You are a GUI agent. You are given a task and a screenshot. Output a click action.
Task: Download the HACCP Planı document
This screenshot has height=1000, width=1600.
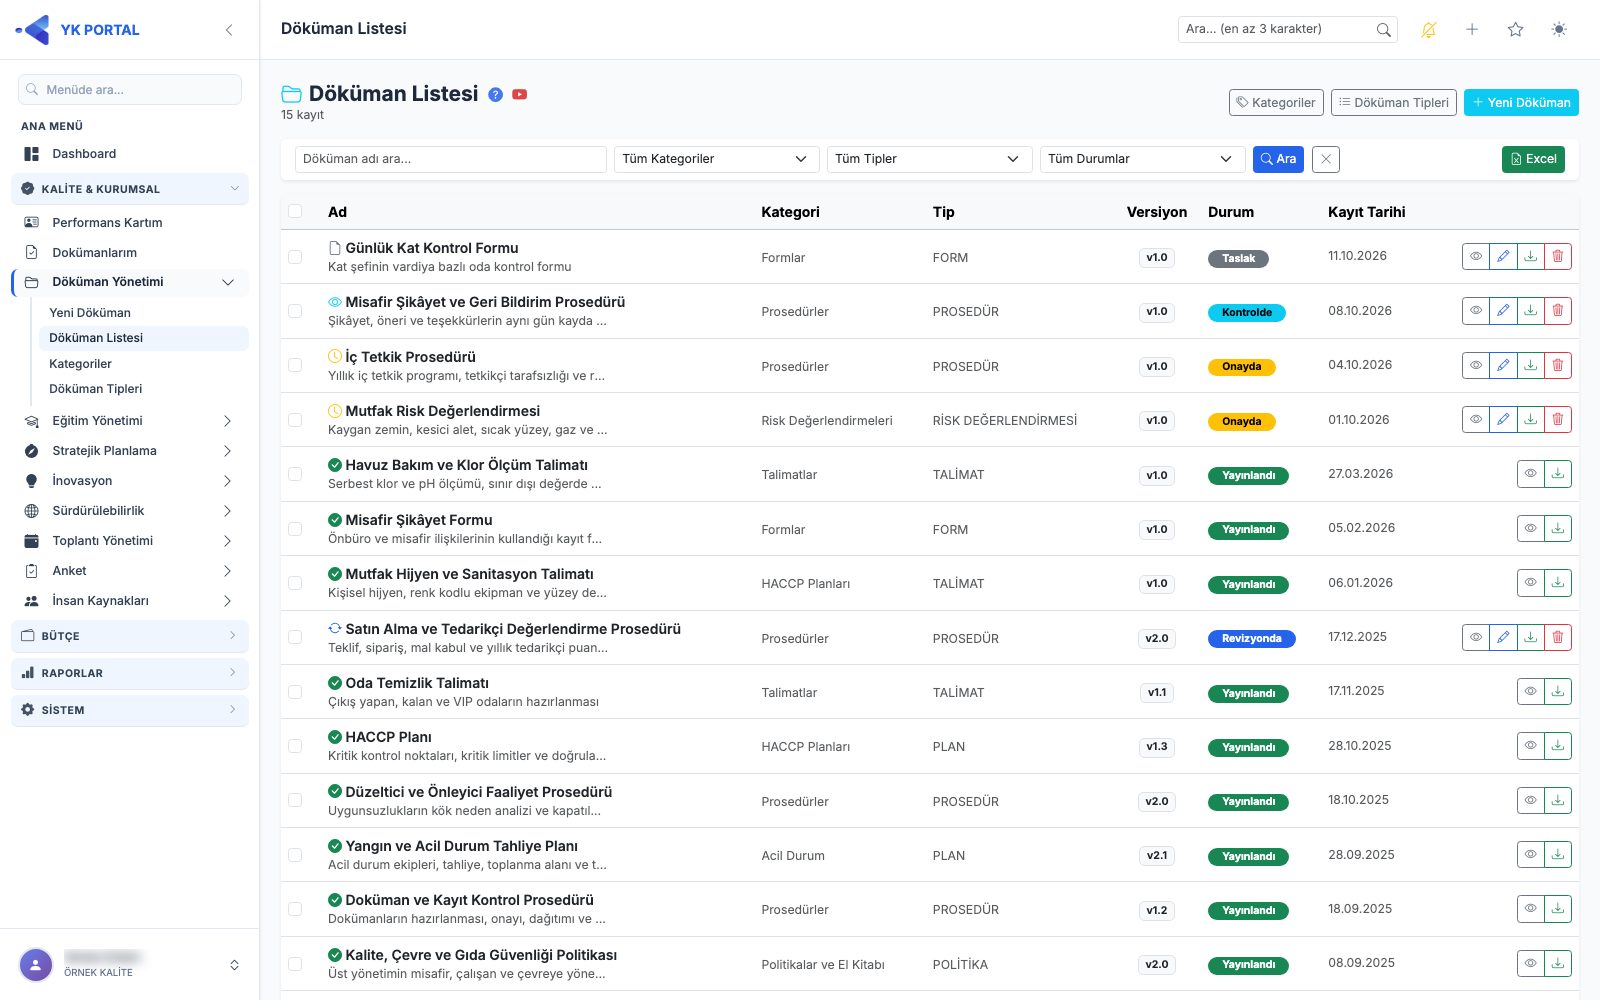tap(1558, 746)
